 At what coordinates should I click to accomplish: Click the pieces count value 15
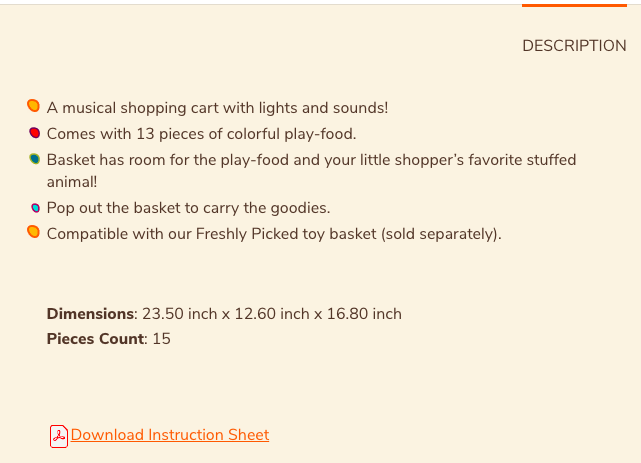click(x=161, y=339)
